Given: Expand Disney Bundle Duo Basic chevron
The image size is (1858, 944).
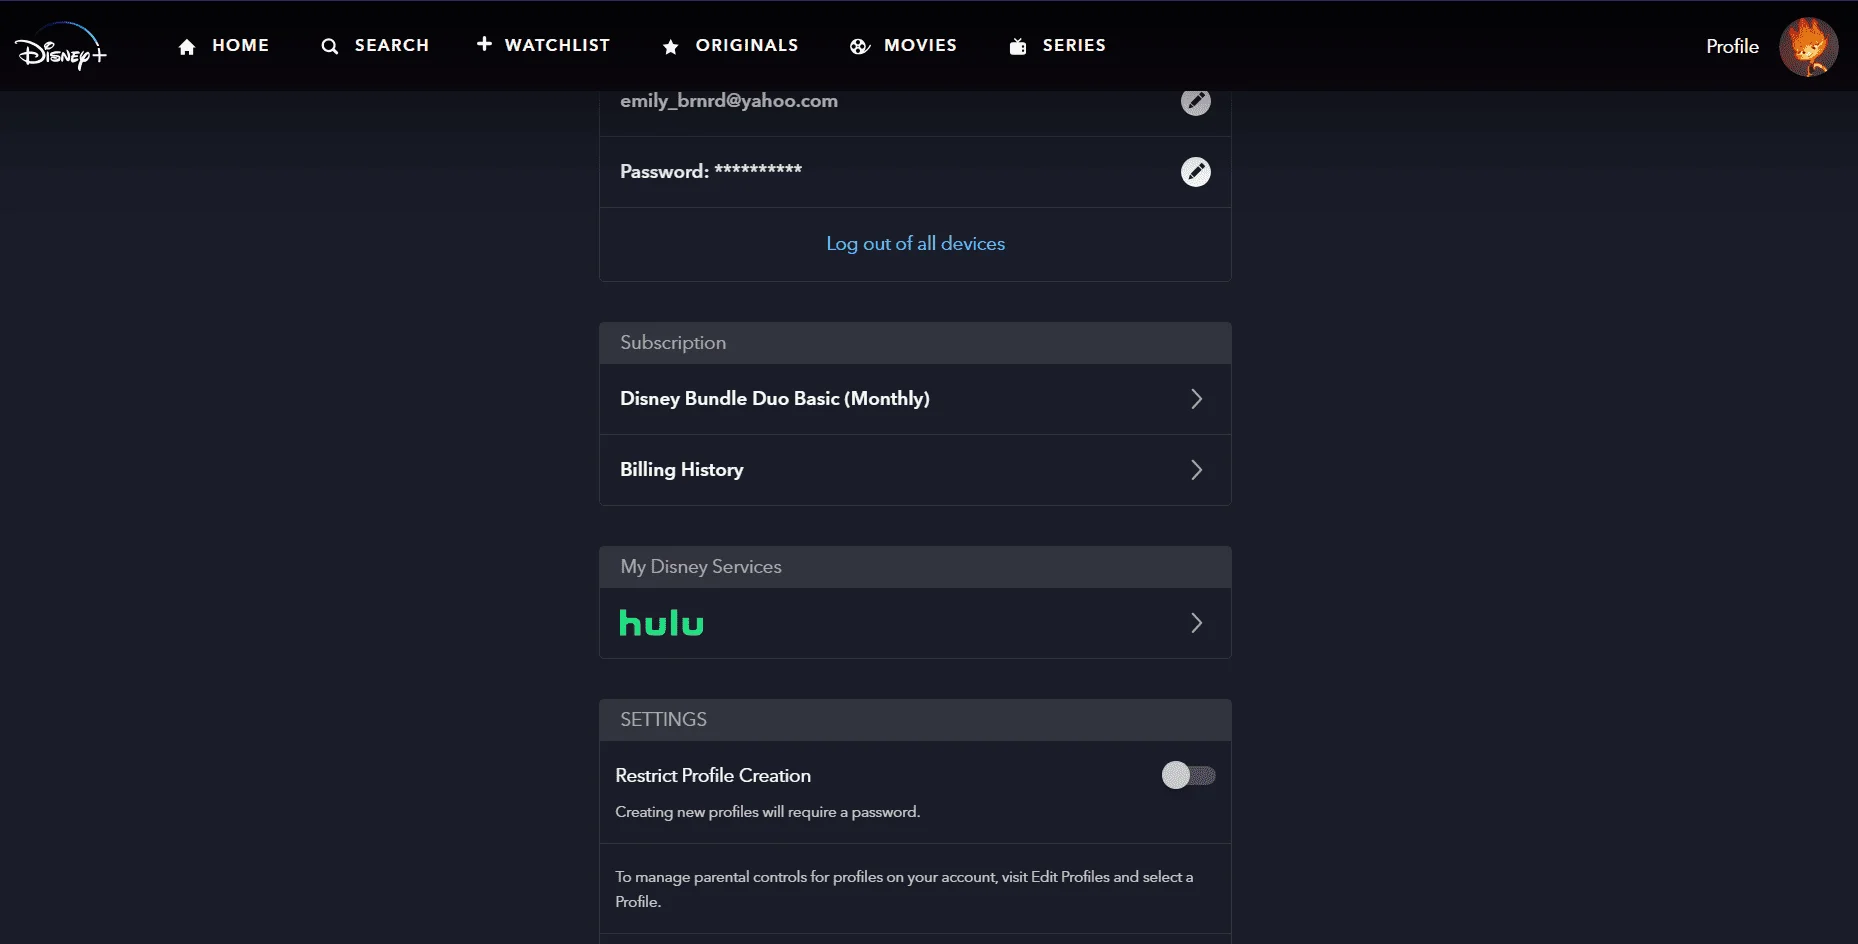Looking at the screenshot, I should pos(1196,399).
